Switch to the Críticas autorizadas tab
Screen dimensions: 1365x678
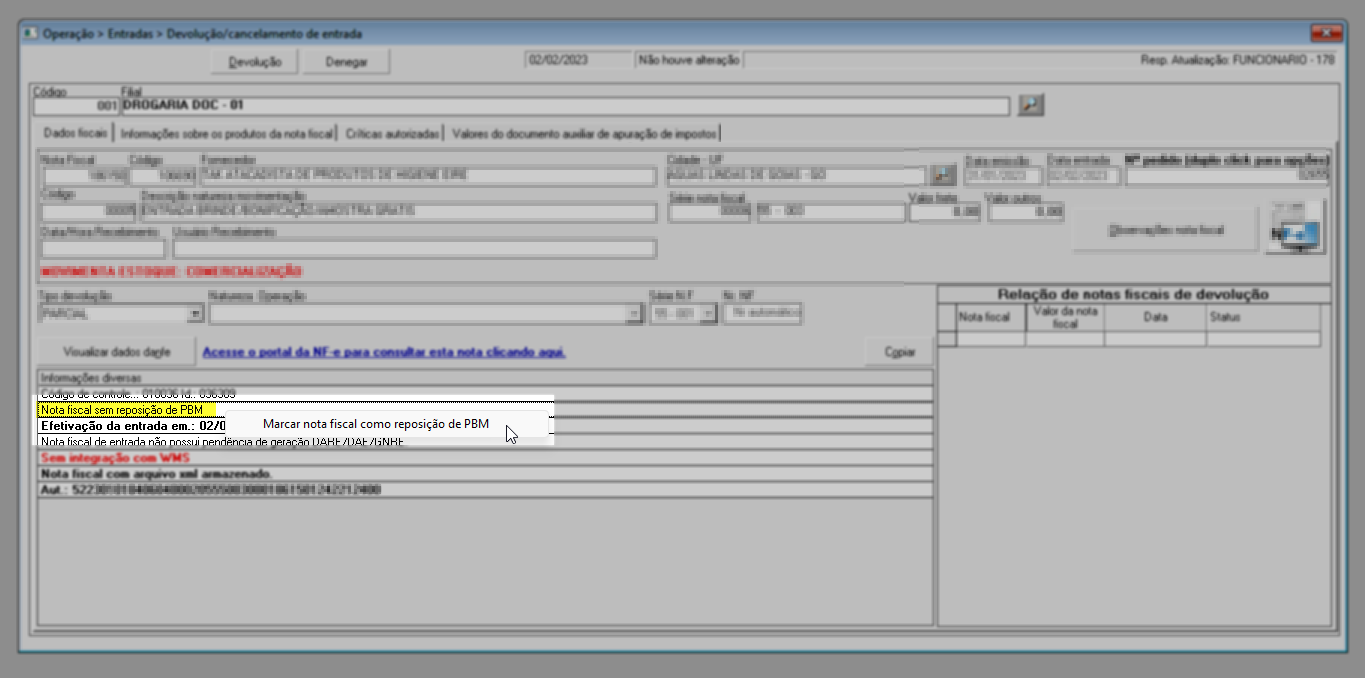click(x=392, y=133)
